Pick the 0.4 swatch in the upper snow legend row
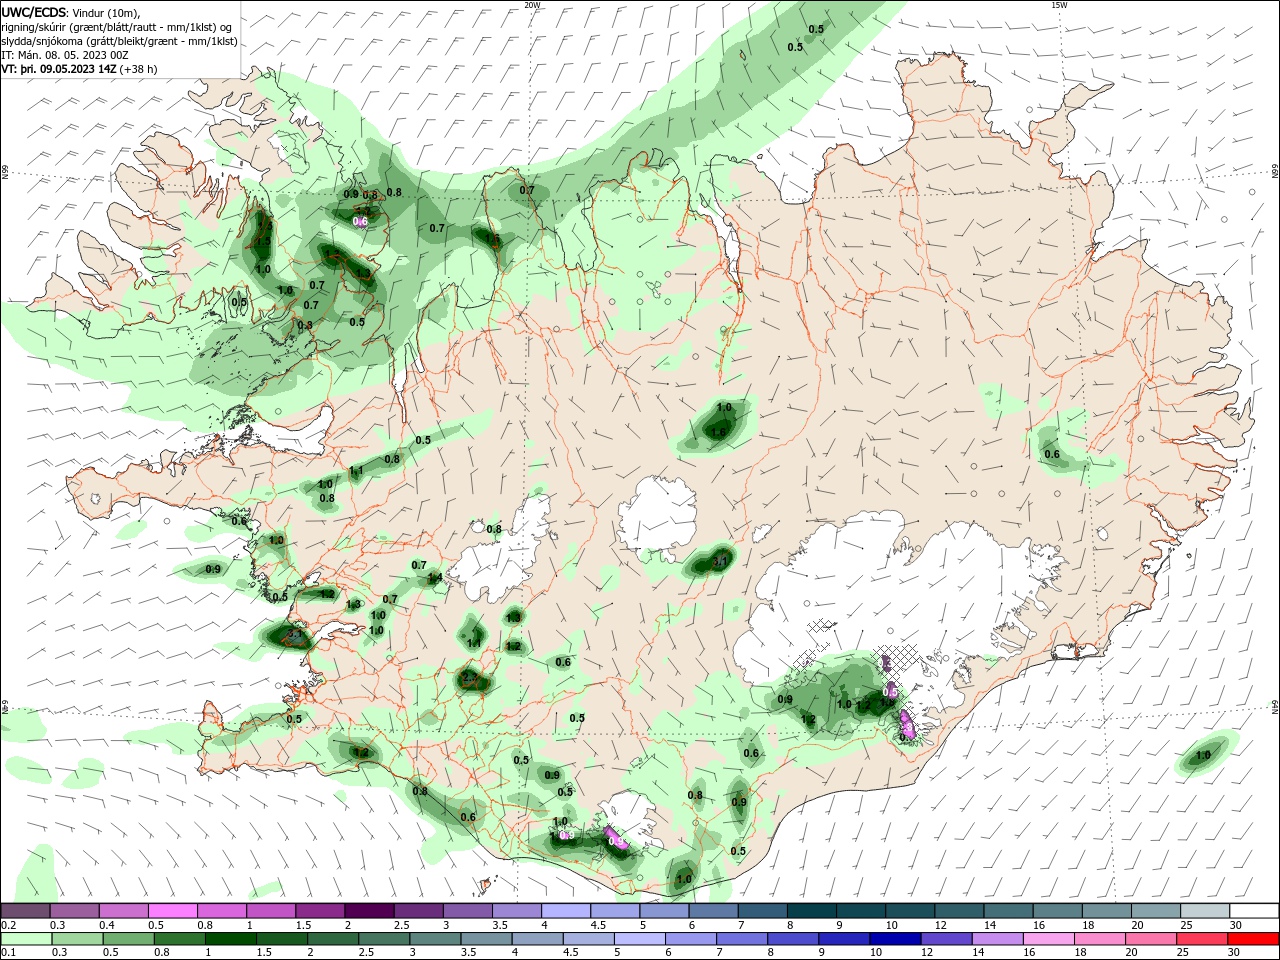This screenshot has height=960, width=1280. pos(123,911)
